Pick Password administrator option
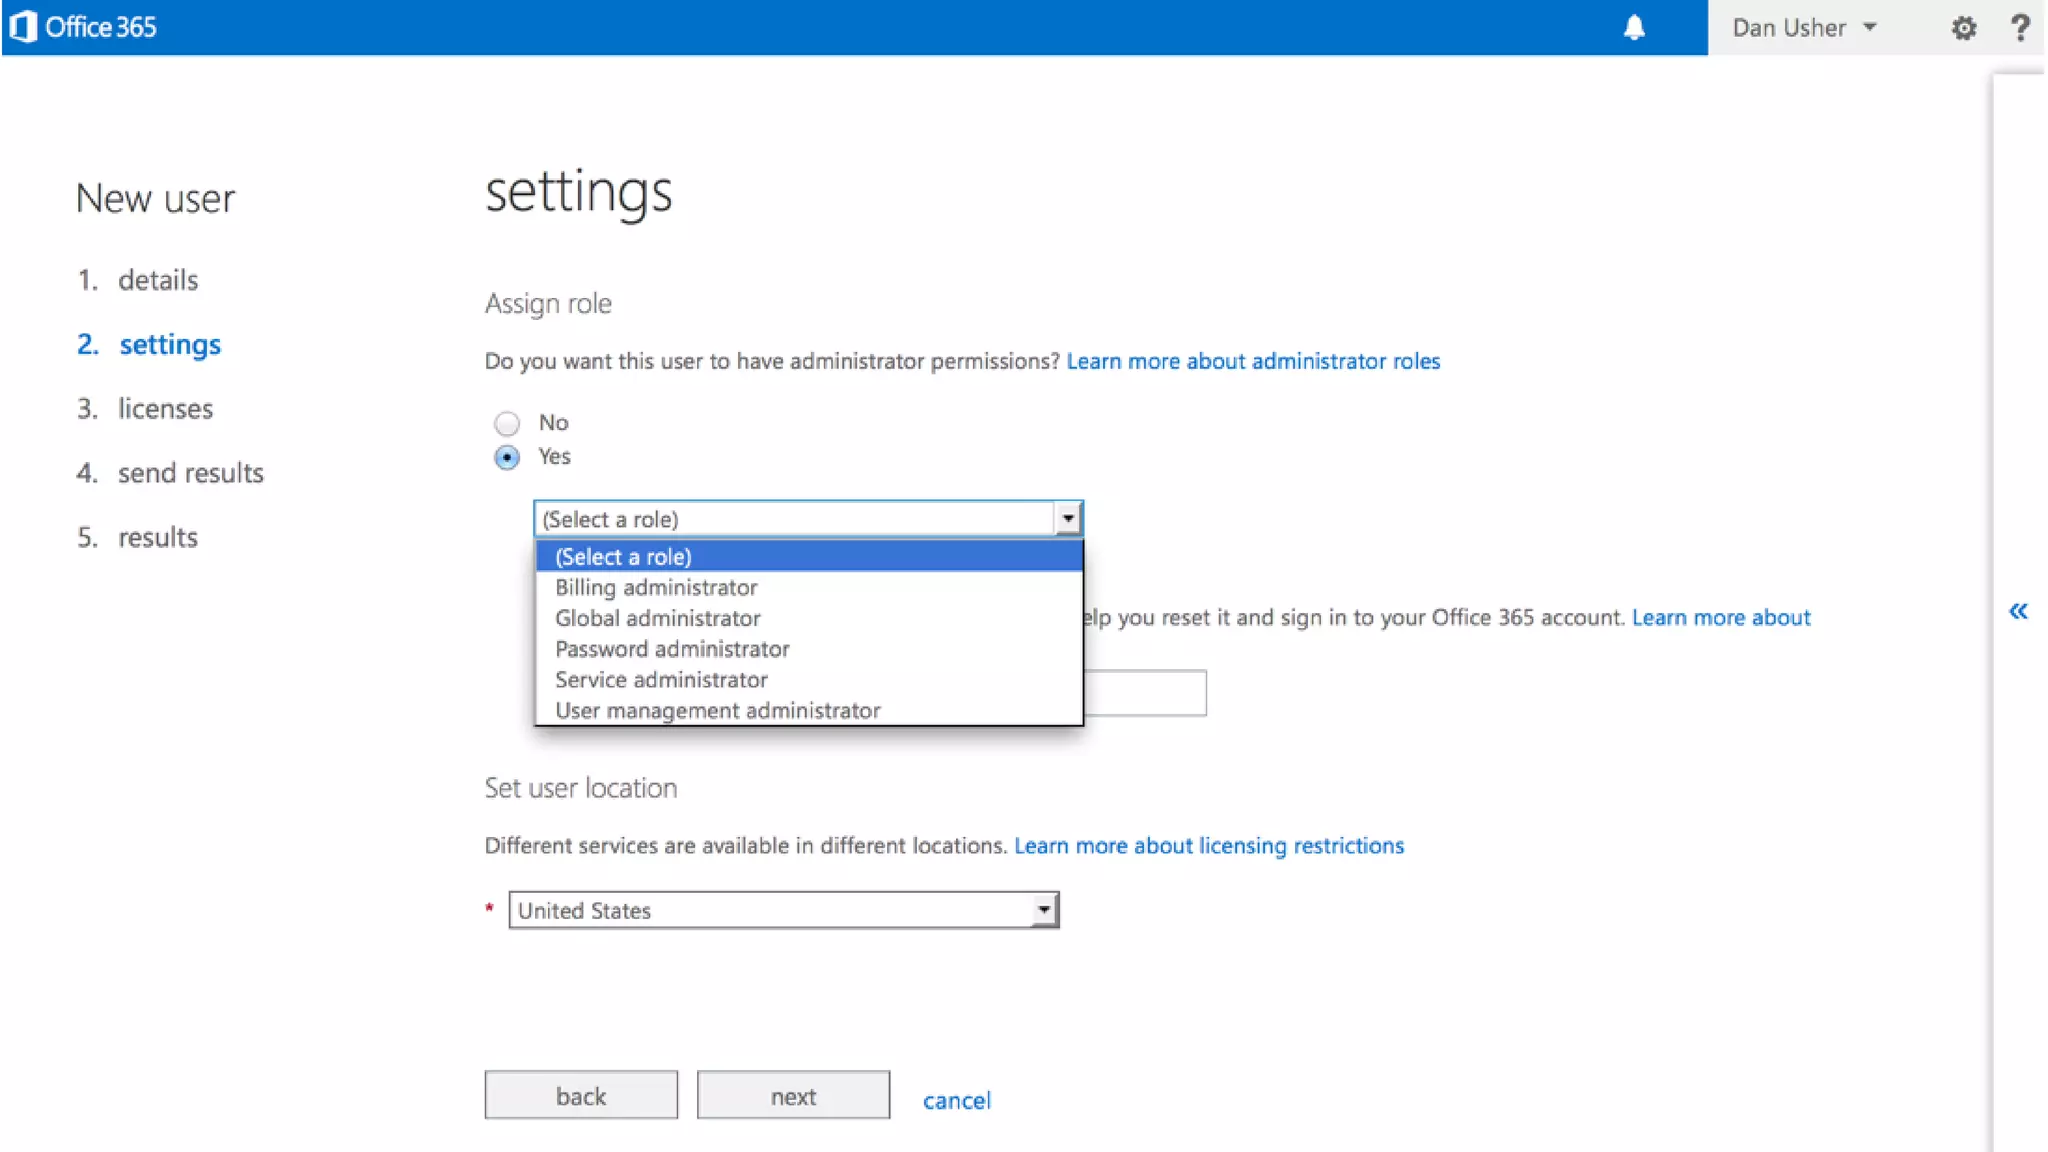The height and width of the screenshot is (1152, 2048). 672,649
